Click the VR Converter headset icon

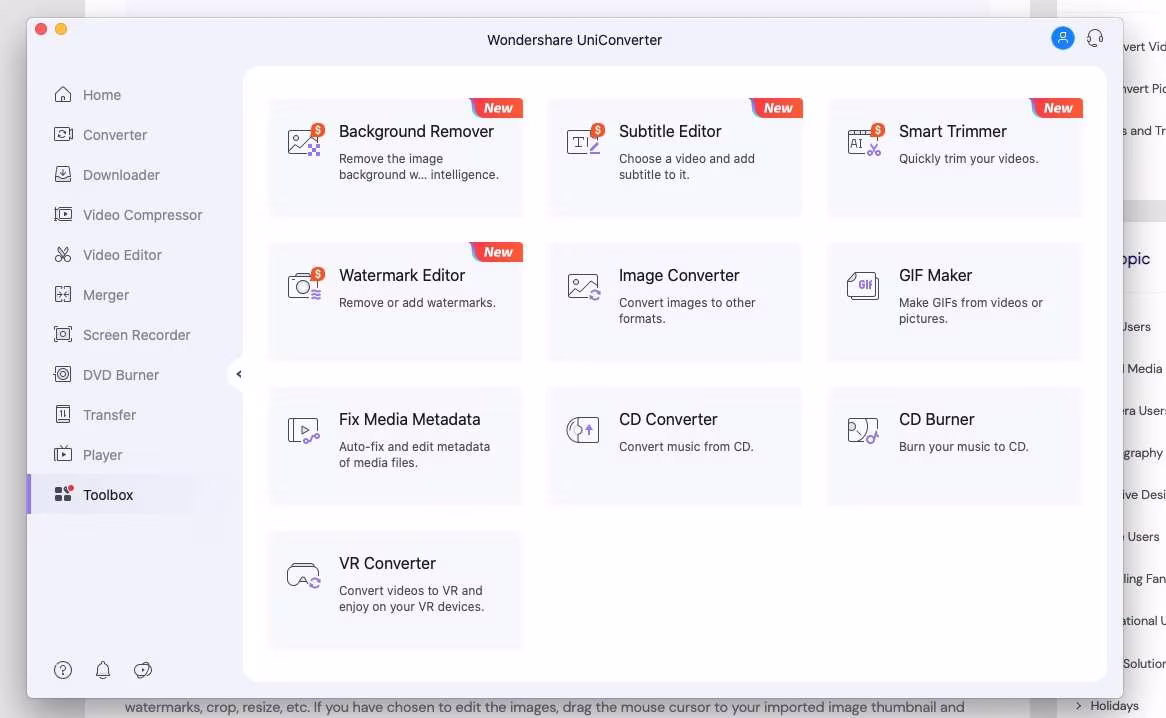[x=303, y=575]
